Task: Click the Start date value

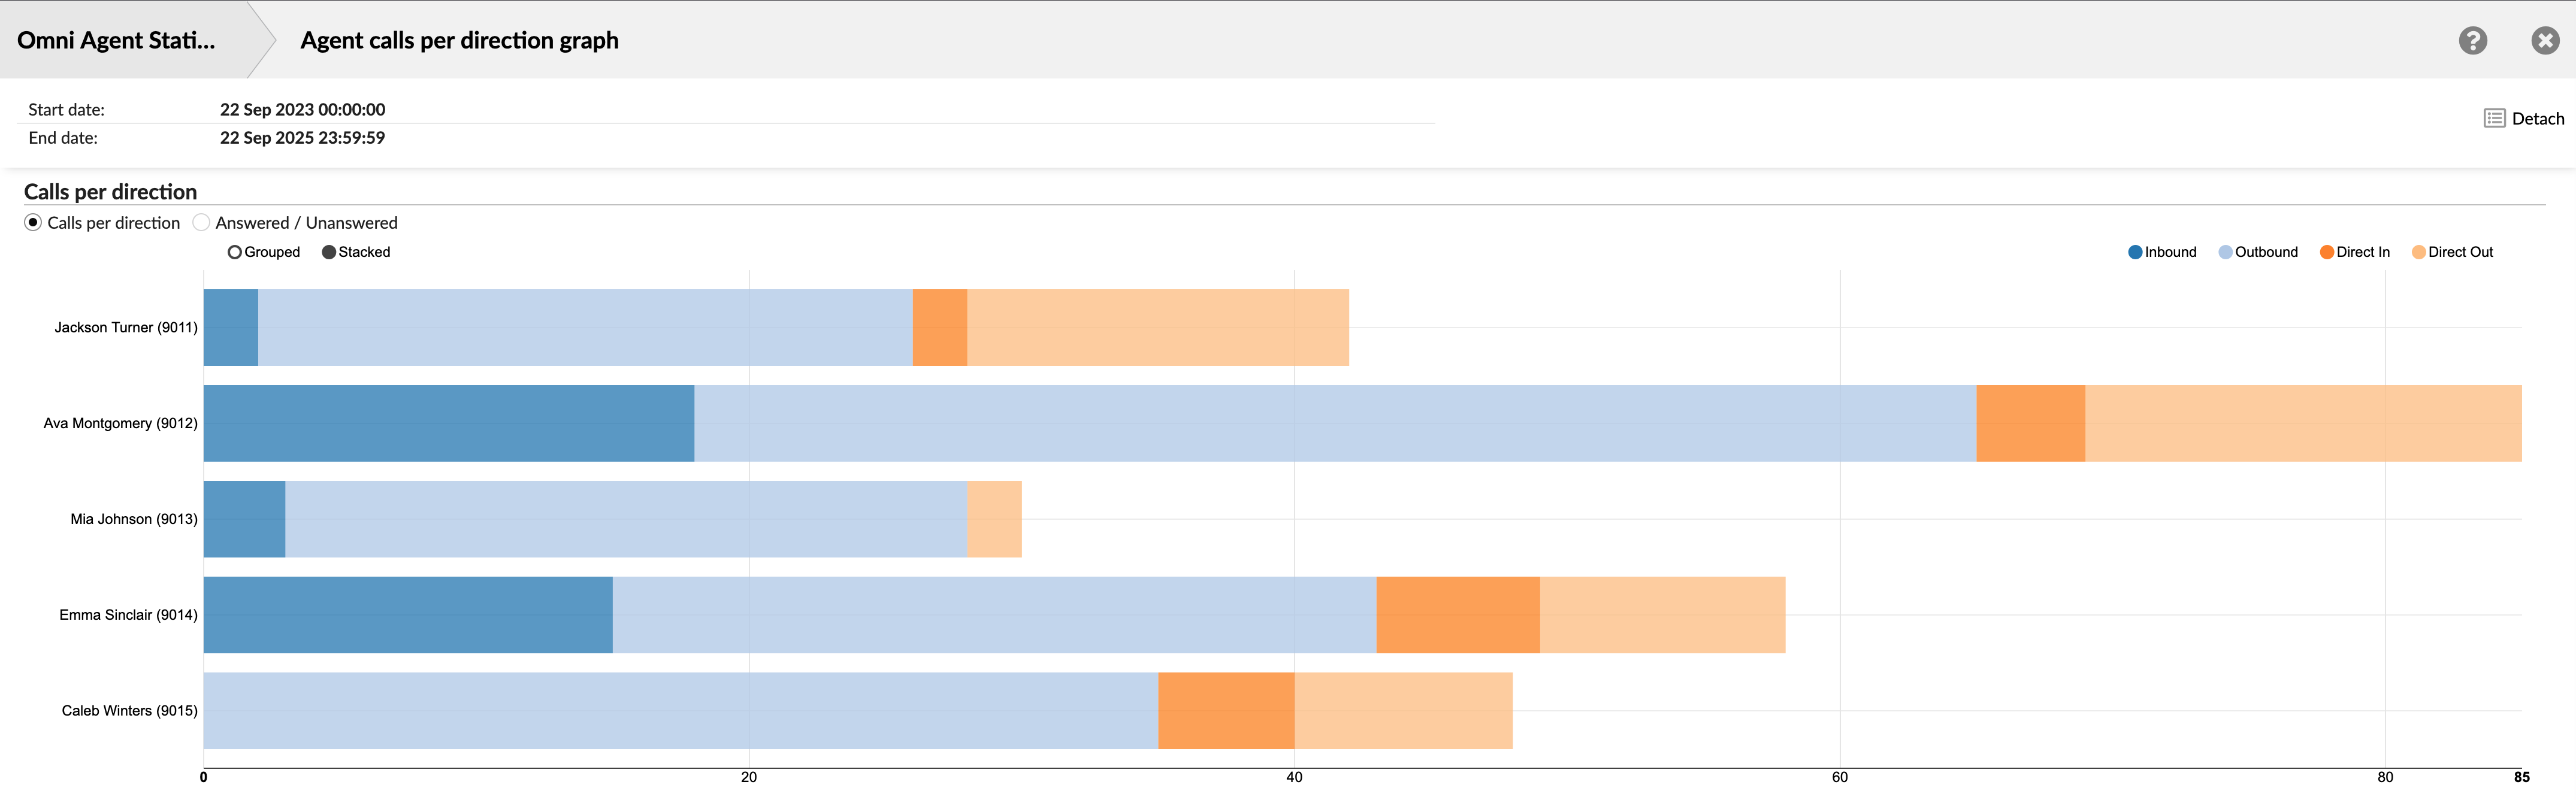Action: [x=302, y=109]
